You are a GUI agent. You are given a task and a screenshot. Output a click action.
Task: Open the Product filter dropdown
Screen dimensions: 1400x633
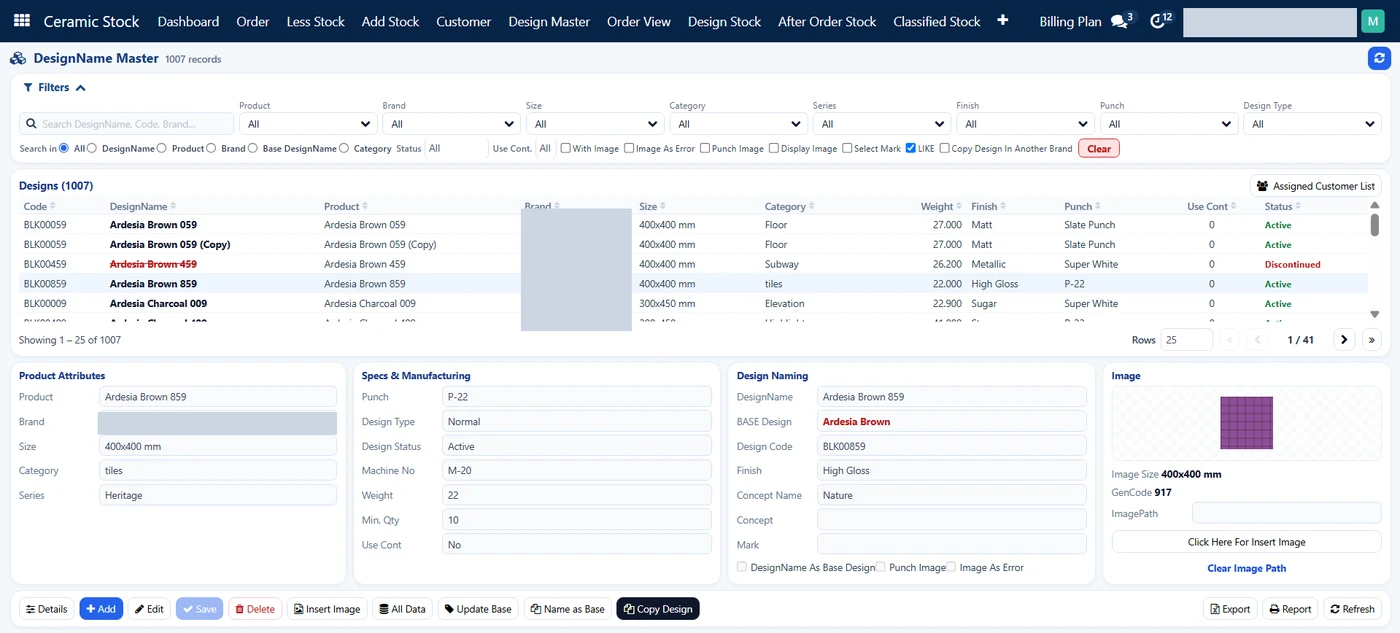[307, 124]
